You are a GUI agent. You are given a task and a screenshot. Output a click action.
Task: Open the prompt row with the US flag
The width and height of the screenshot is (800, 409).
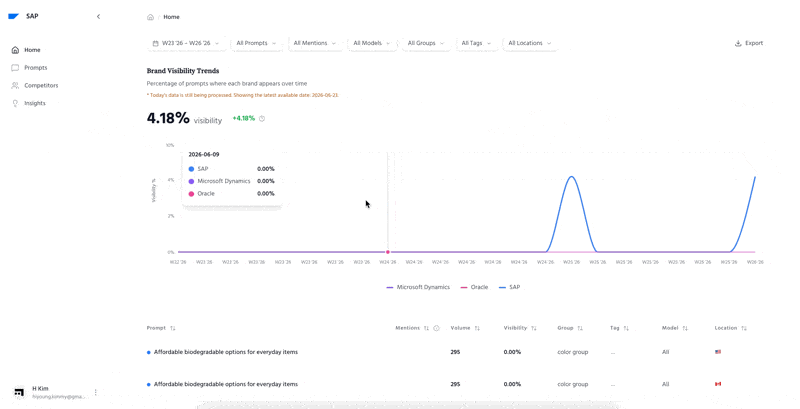(x=452, y=352)
